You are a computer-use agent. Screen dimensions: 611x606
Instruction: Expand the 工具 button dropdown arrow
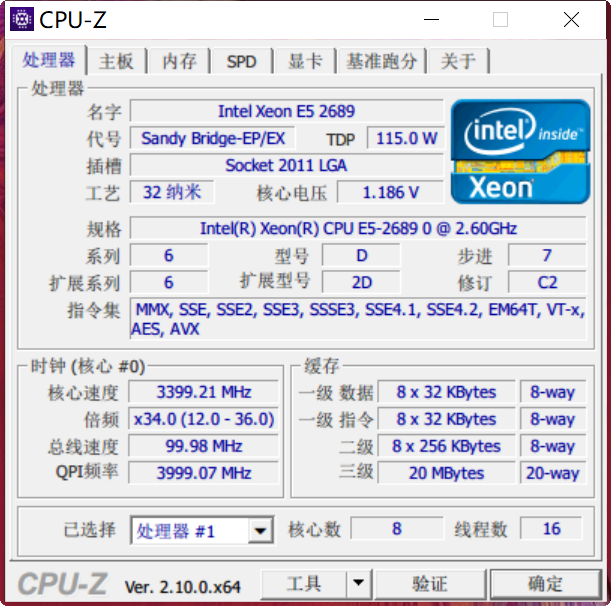click(x=358, y=583)
